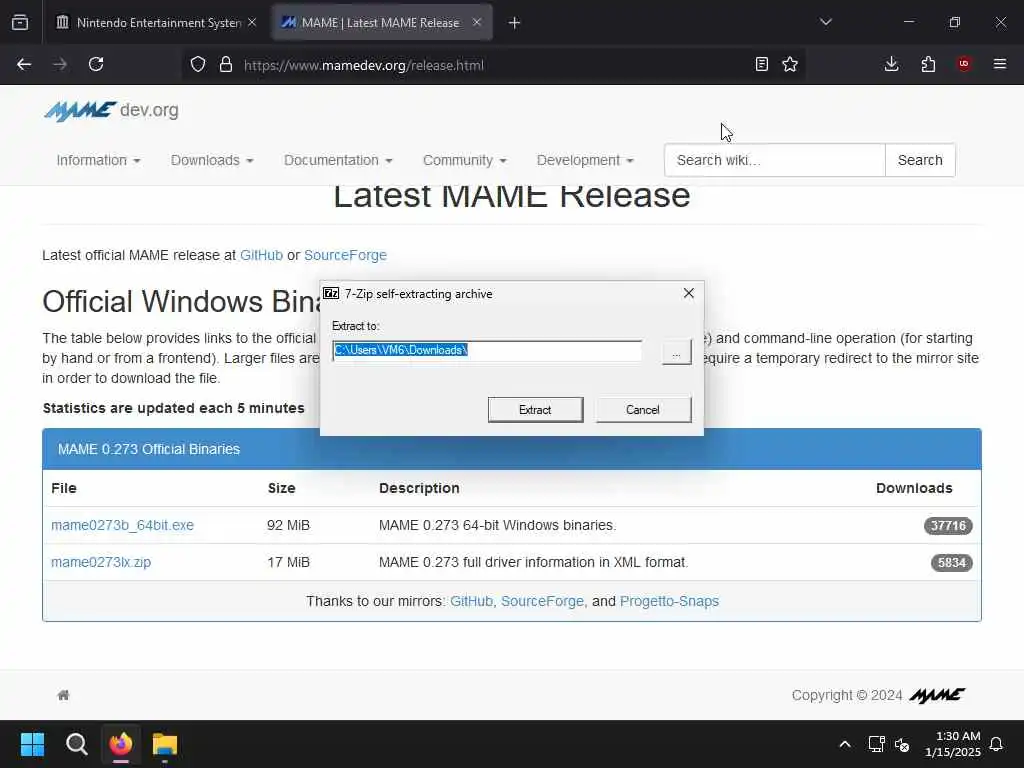Expand the Development menu
Screen dimensions: 1024x768
[x=585, y=160]
